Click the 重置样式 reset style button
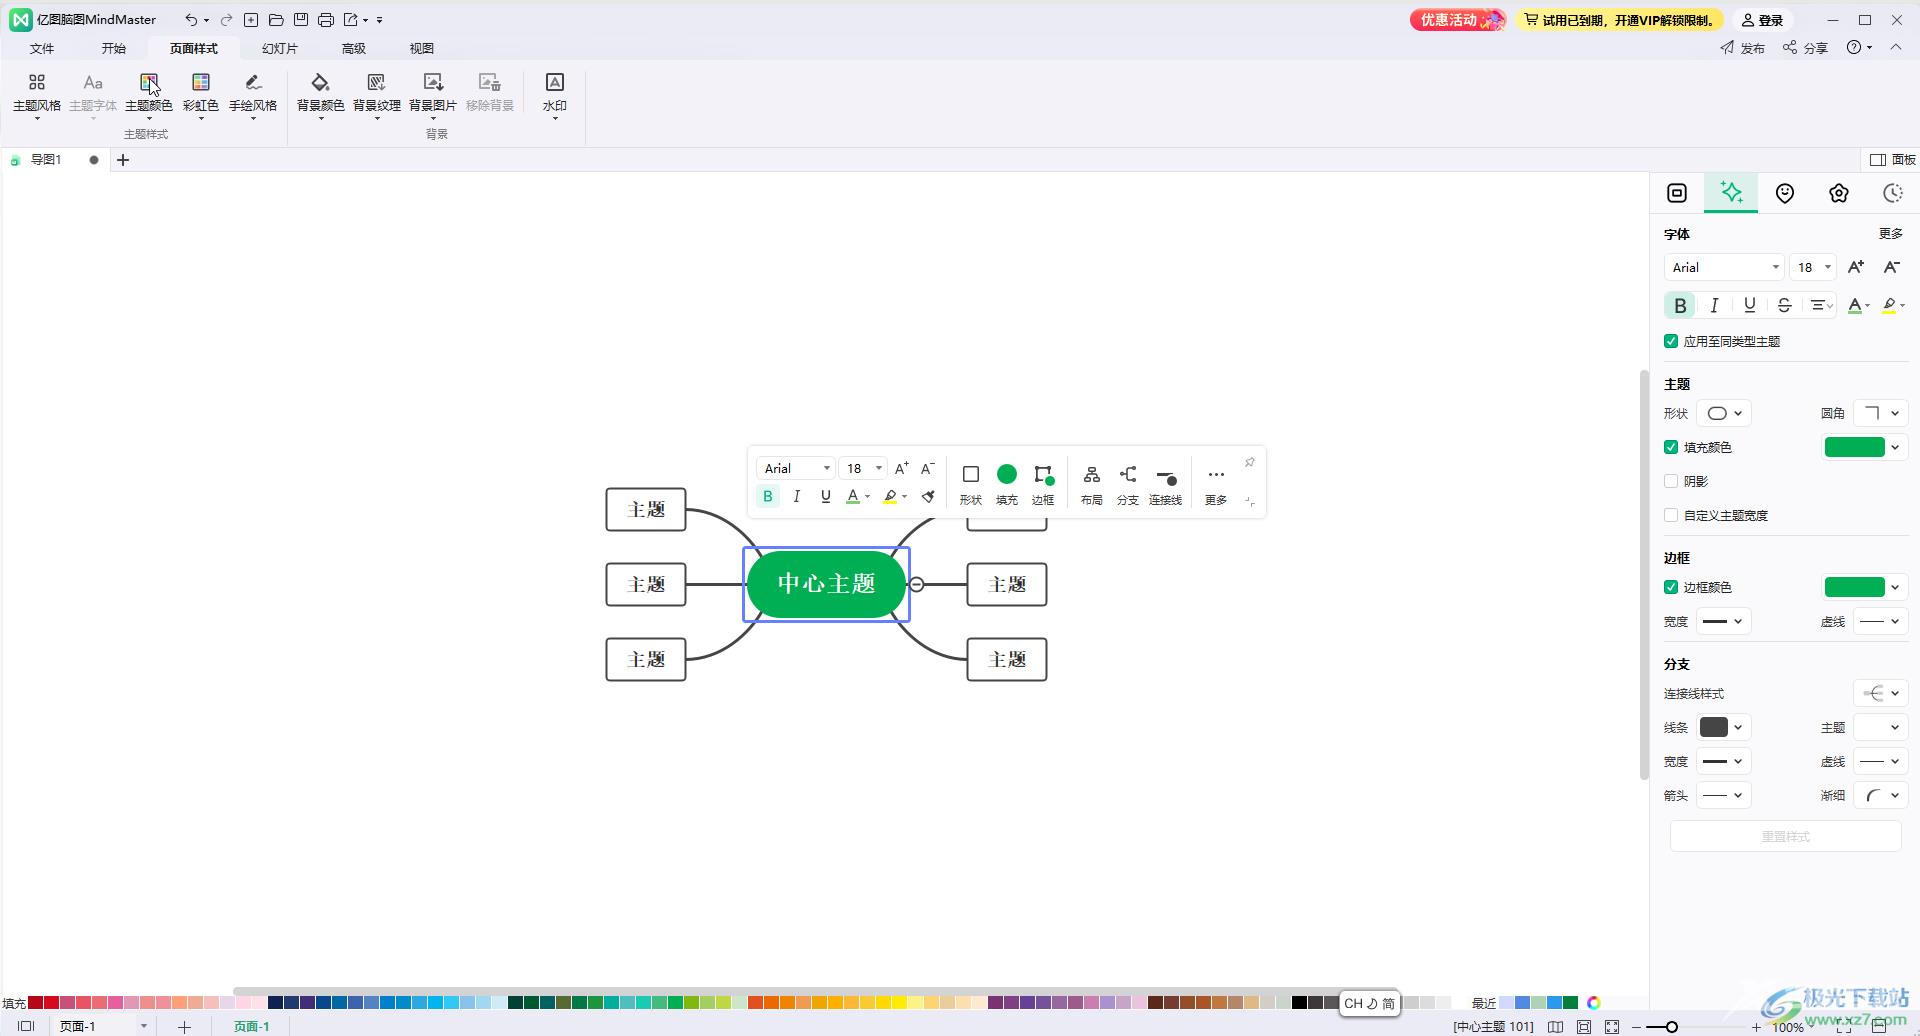Image resolution: width=1920 pixels, height=1036 pixels. click(1785, 836)
